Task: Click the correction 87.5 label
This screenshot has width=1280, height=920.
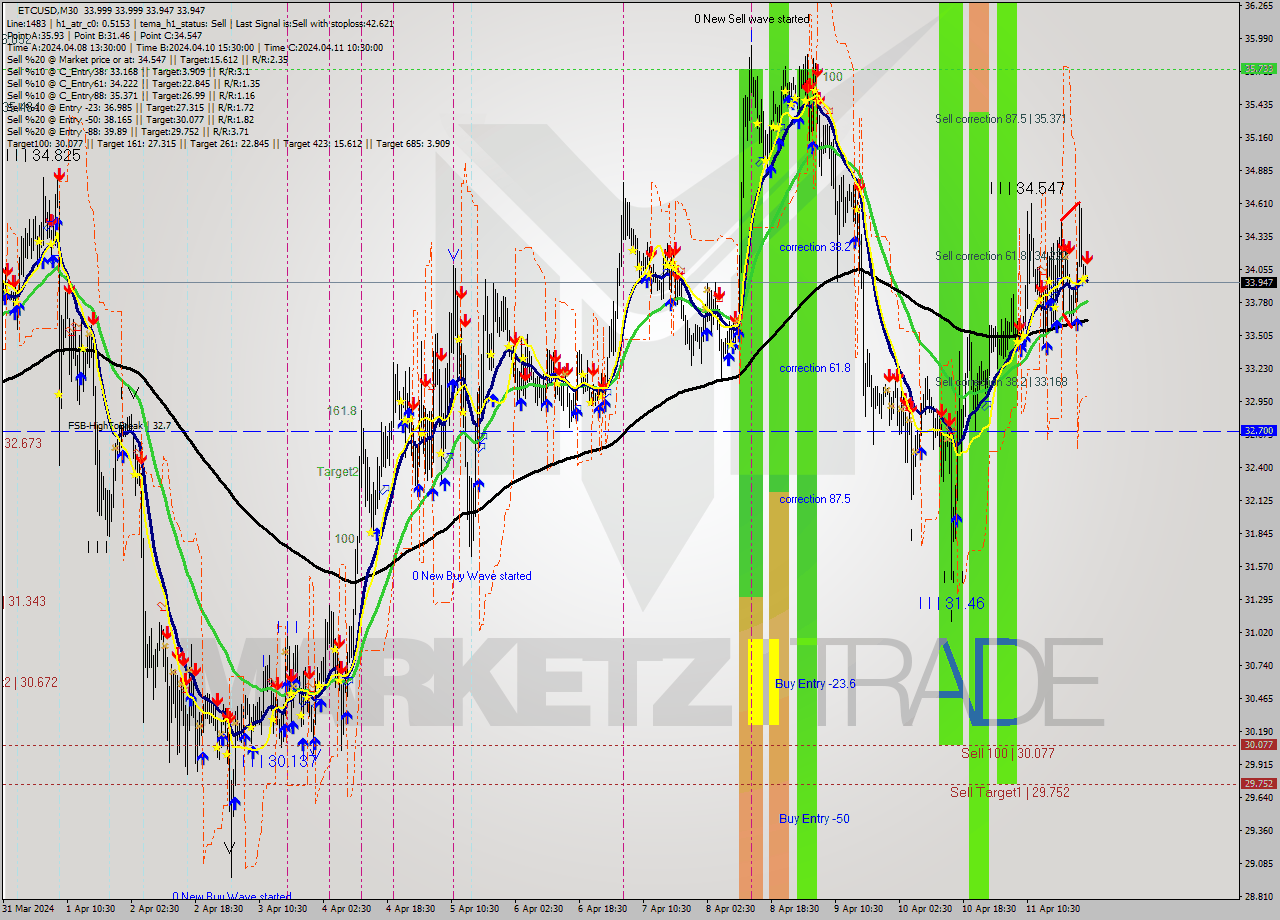Action: point(815,499)
